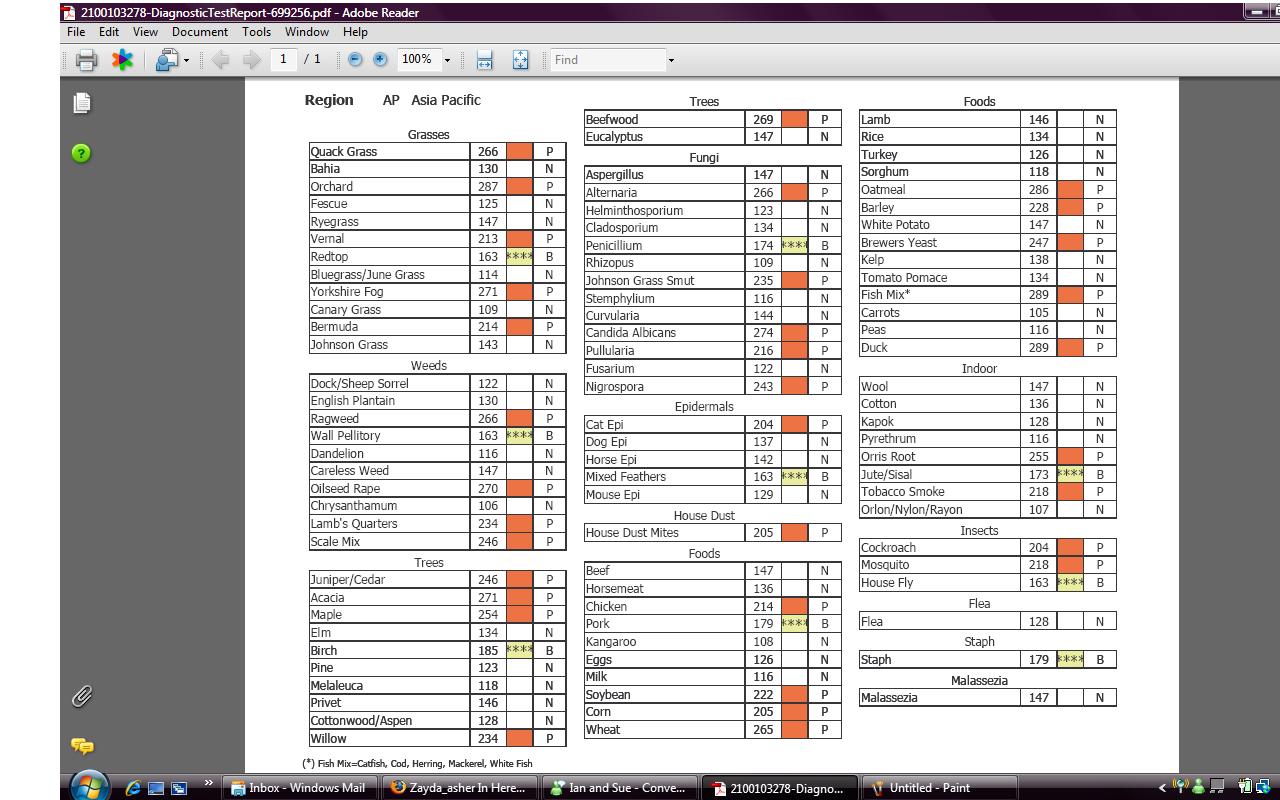Screen dimensions: 1280x800
Task: Click the page number input box
Action: (x=283, y=60)
